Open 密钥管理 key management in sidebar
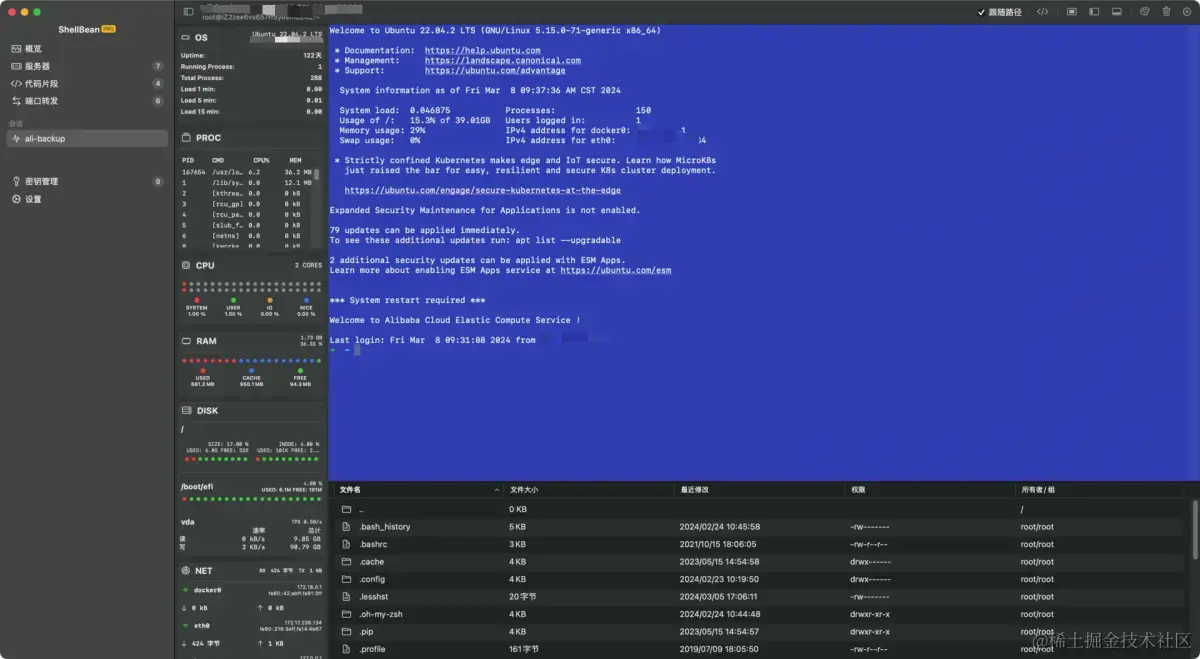 (x=87, y=181)
